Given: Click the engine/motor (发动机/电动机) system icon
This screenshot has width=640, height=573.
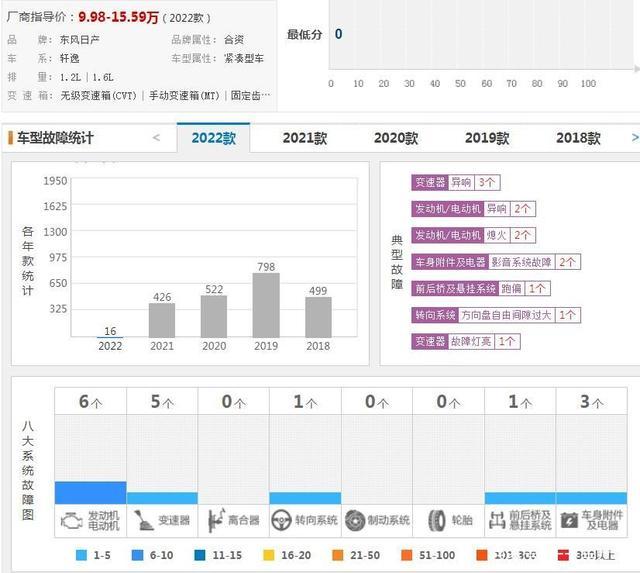Looking at the screenshot, I should 73,520.
